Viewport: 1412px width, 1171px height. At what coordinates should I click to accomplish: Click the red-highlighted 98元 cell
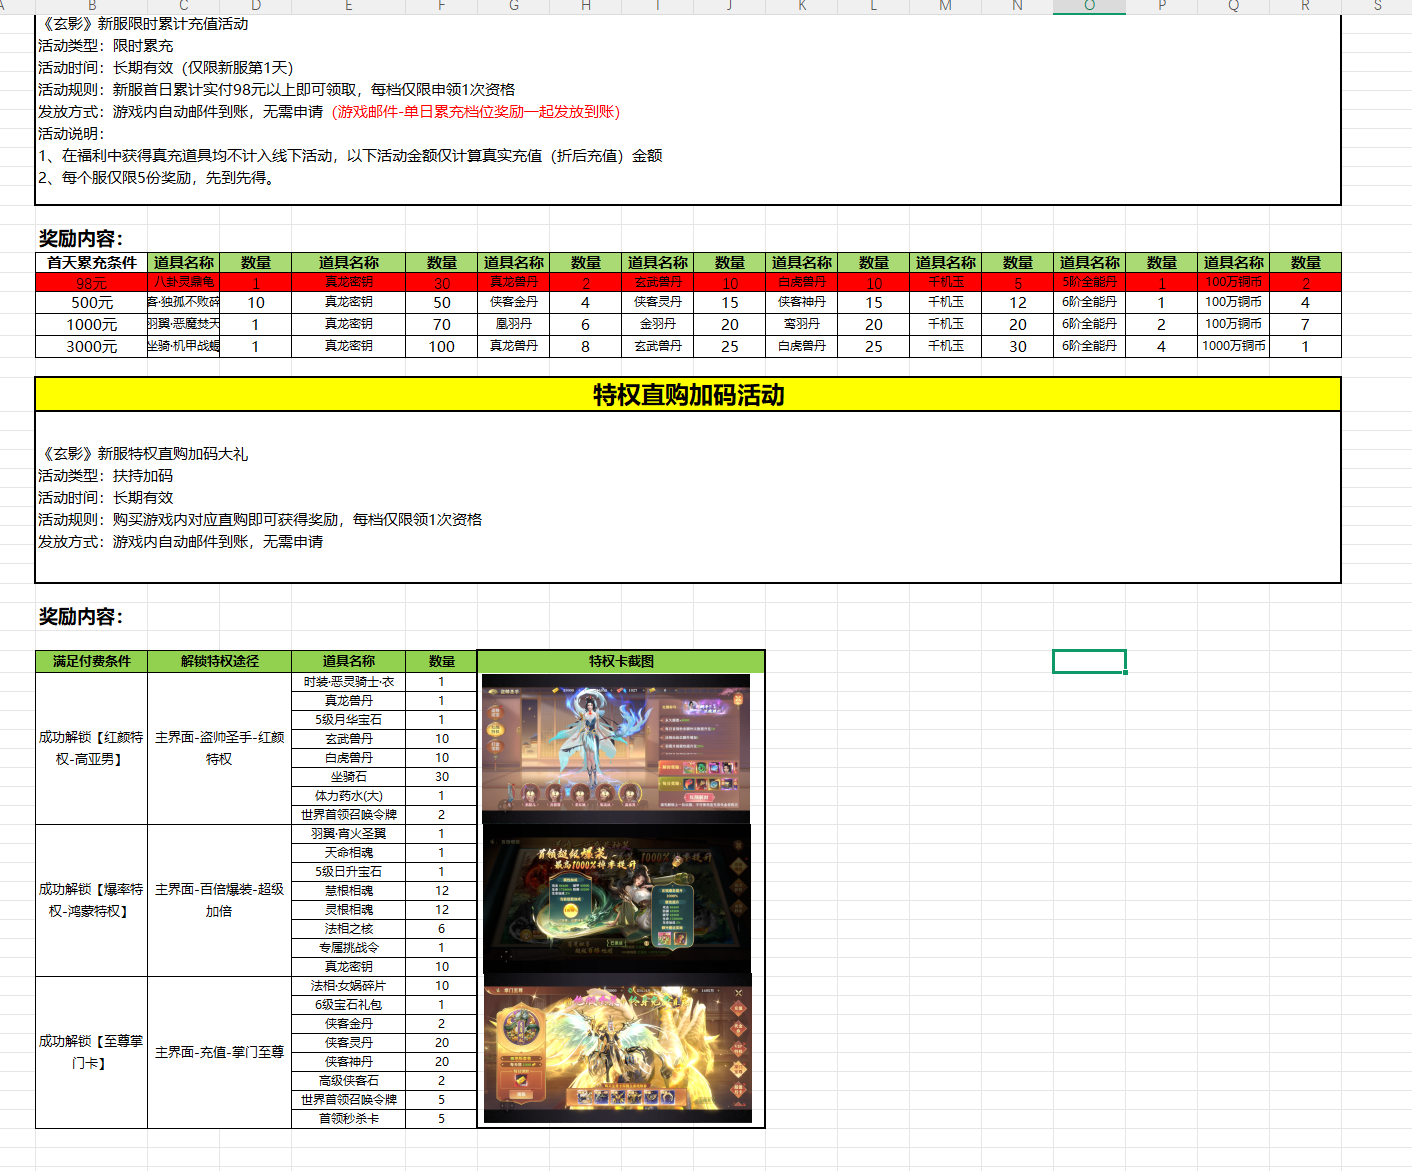pyautogui.click(x=91, y=283)
